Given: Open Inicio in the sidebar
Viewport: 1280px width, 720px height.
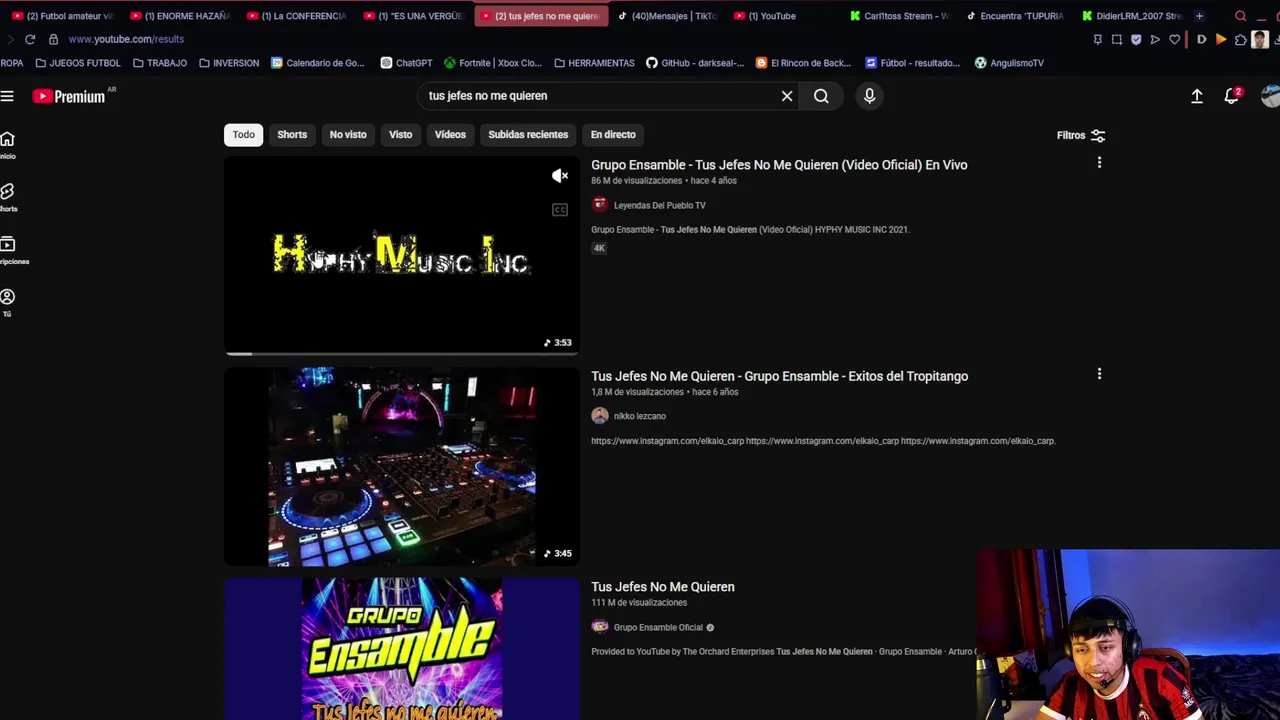Looking at the screenshot, I should tap(7, 144).
